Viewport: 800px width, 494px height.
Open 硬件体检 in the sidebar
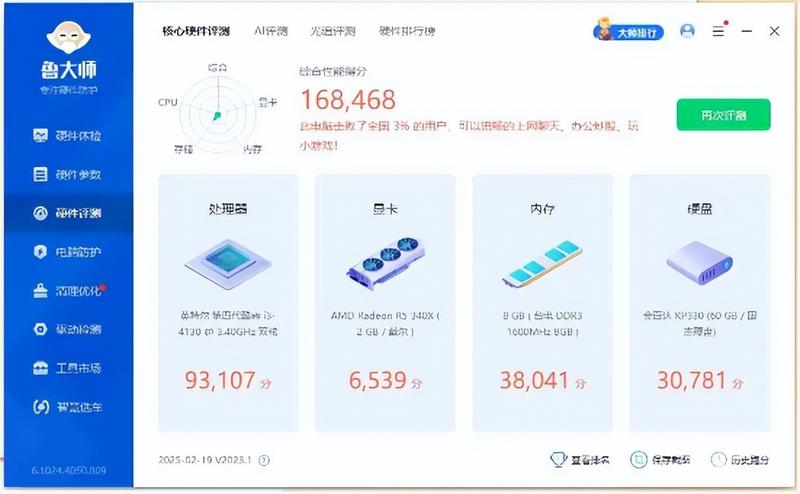click(x=67, y=135)
